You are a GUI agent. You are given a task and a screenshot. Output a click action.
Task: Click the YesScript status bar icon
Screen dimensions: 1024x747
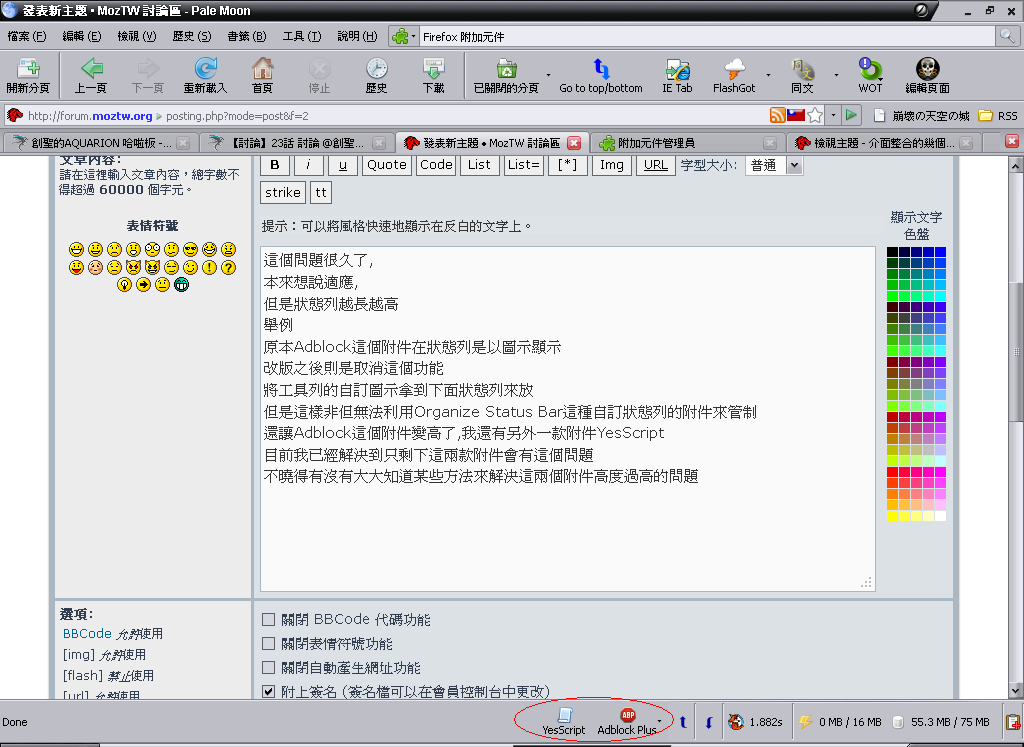point(563,720)
